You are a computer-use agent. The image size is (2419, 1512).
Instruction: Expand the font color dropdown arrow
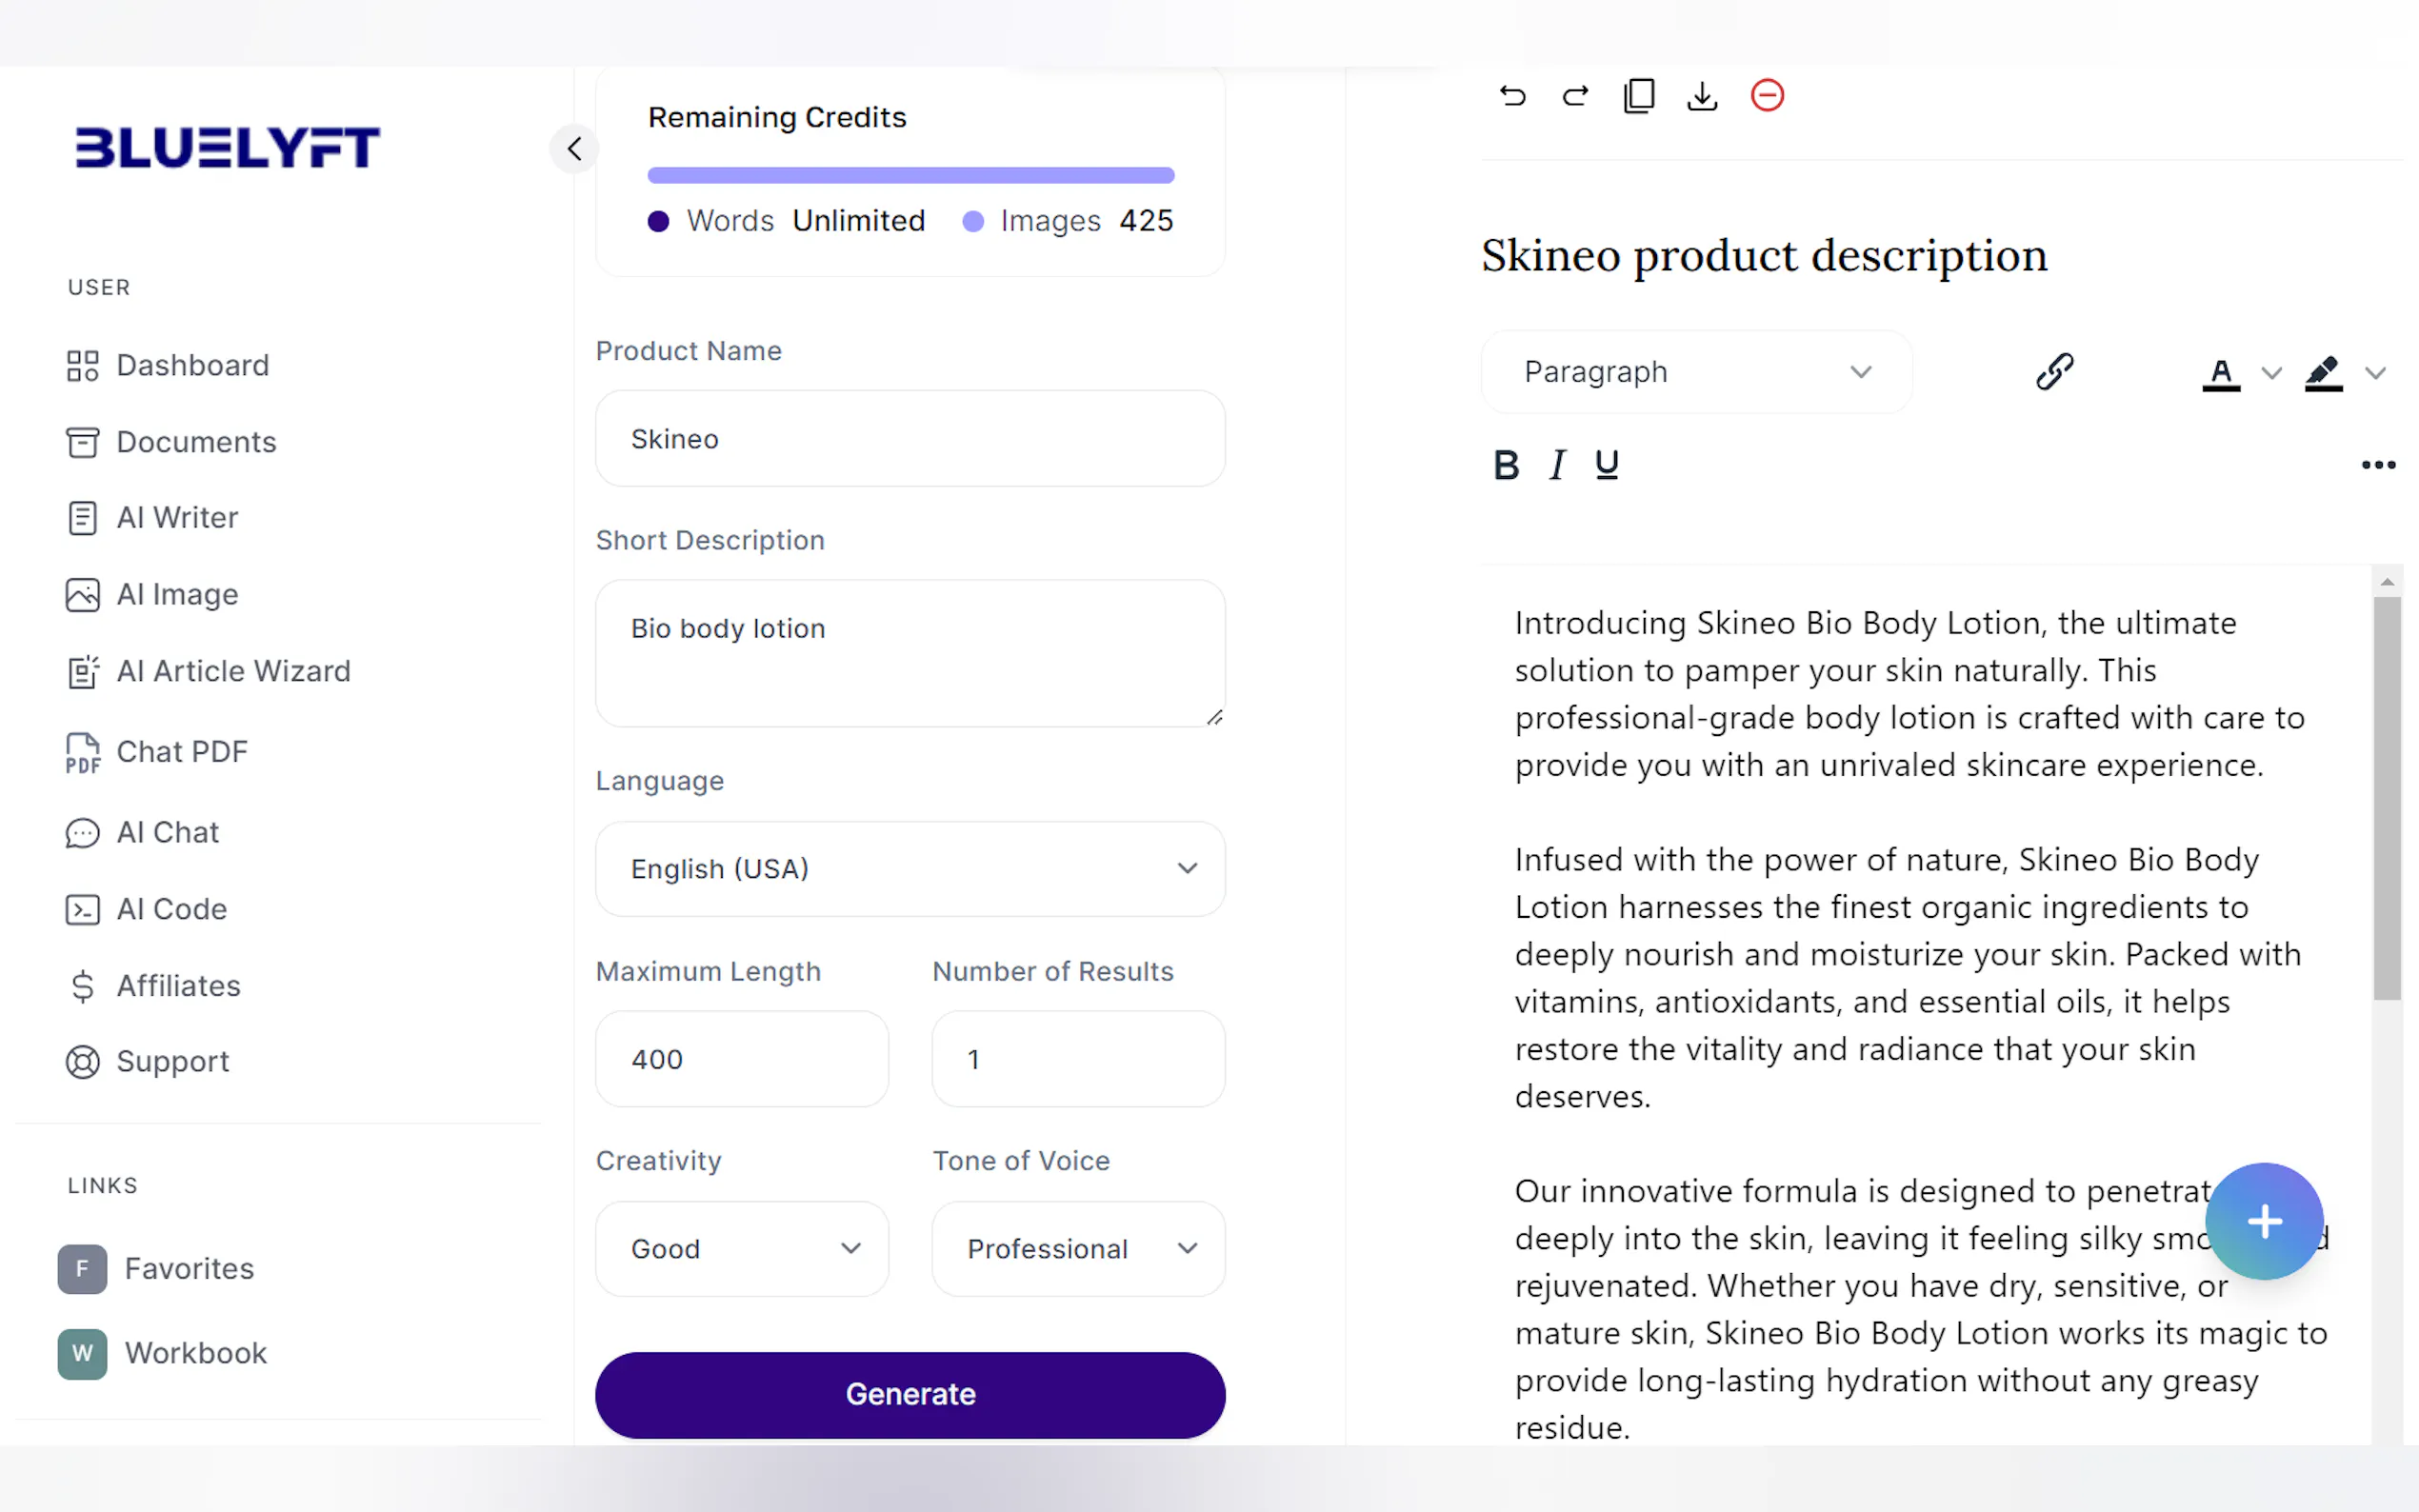pyautogui.click(x=2271, y=373)
